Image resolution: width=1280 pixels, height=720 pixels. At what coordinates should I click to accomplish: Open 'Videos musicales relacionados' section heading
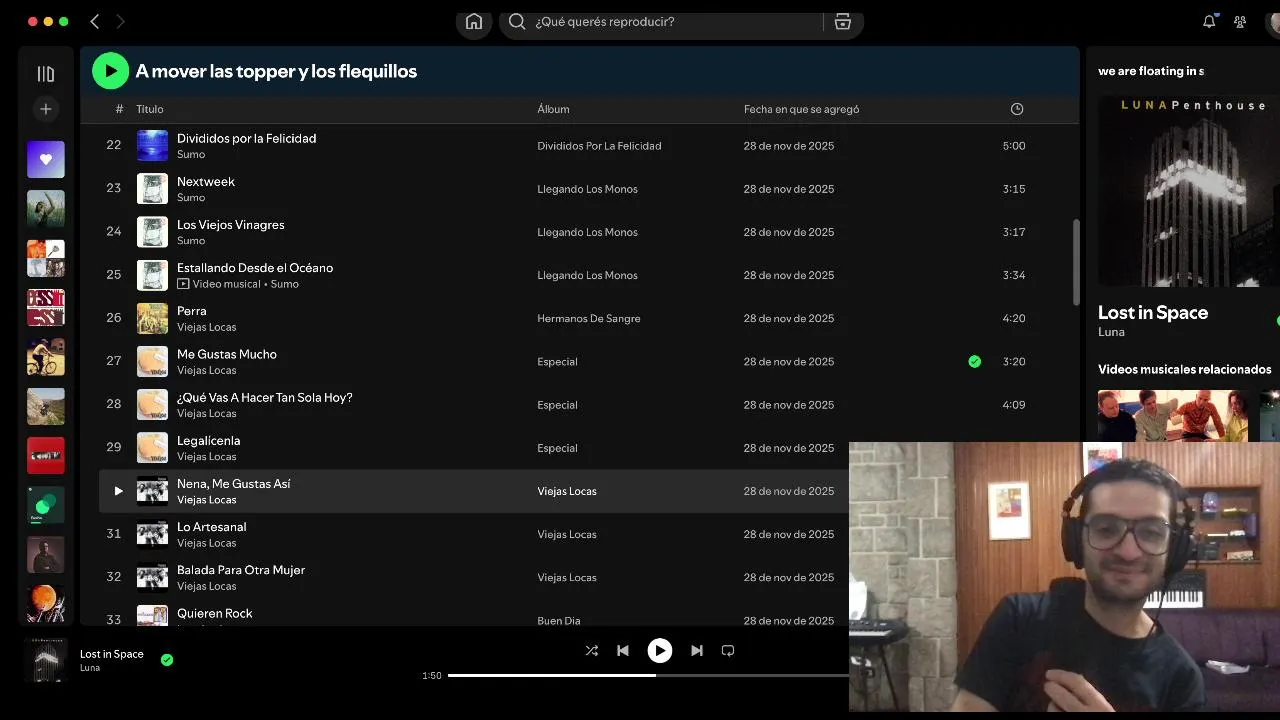tap(1185, 370)
